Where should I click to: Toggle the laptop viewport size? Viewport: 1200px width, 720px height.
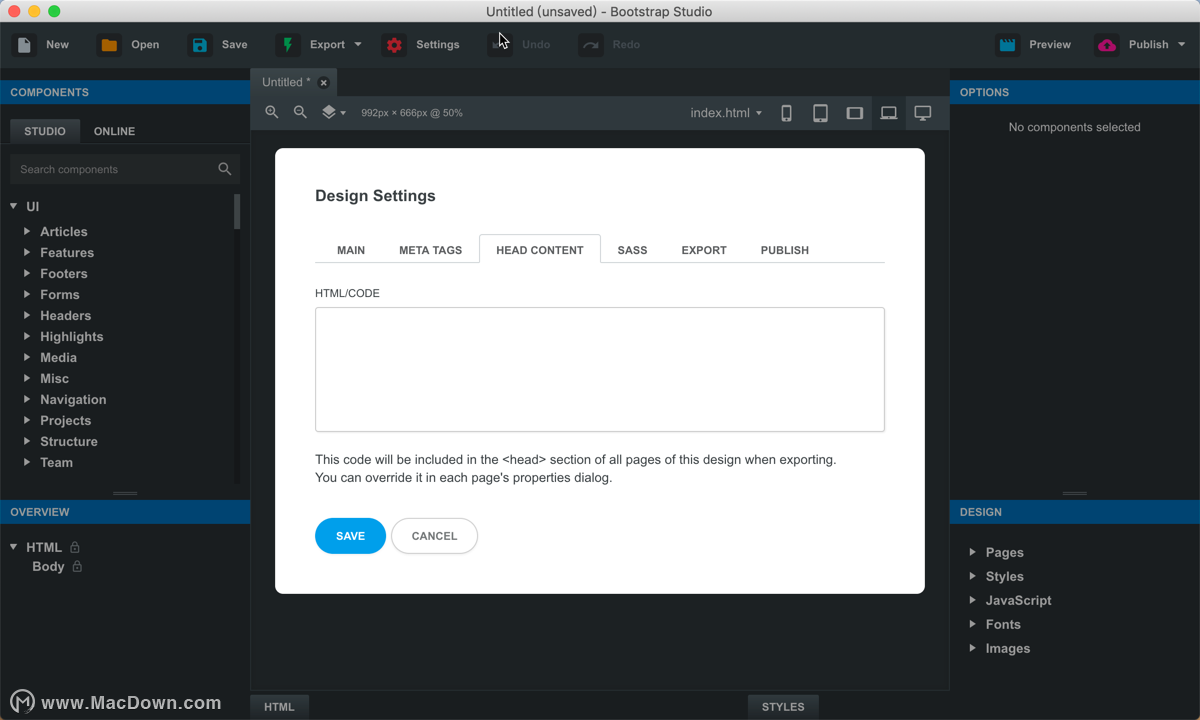pos(888,112)
